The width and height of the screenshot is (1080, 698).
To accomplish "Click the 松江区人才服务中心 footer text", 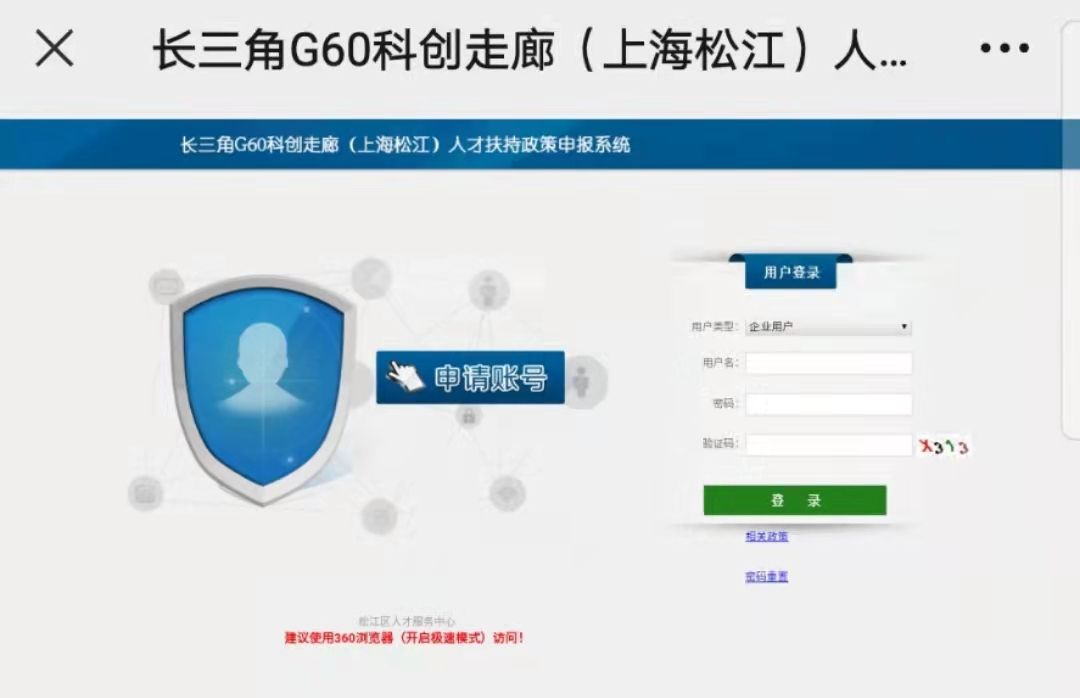I will [x=406, y=621].
